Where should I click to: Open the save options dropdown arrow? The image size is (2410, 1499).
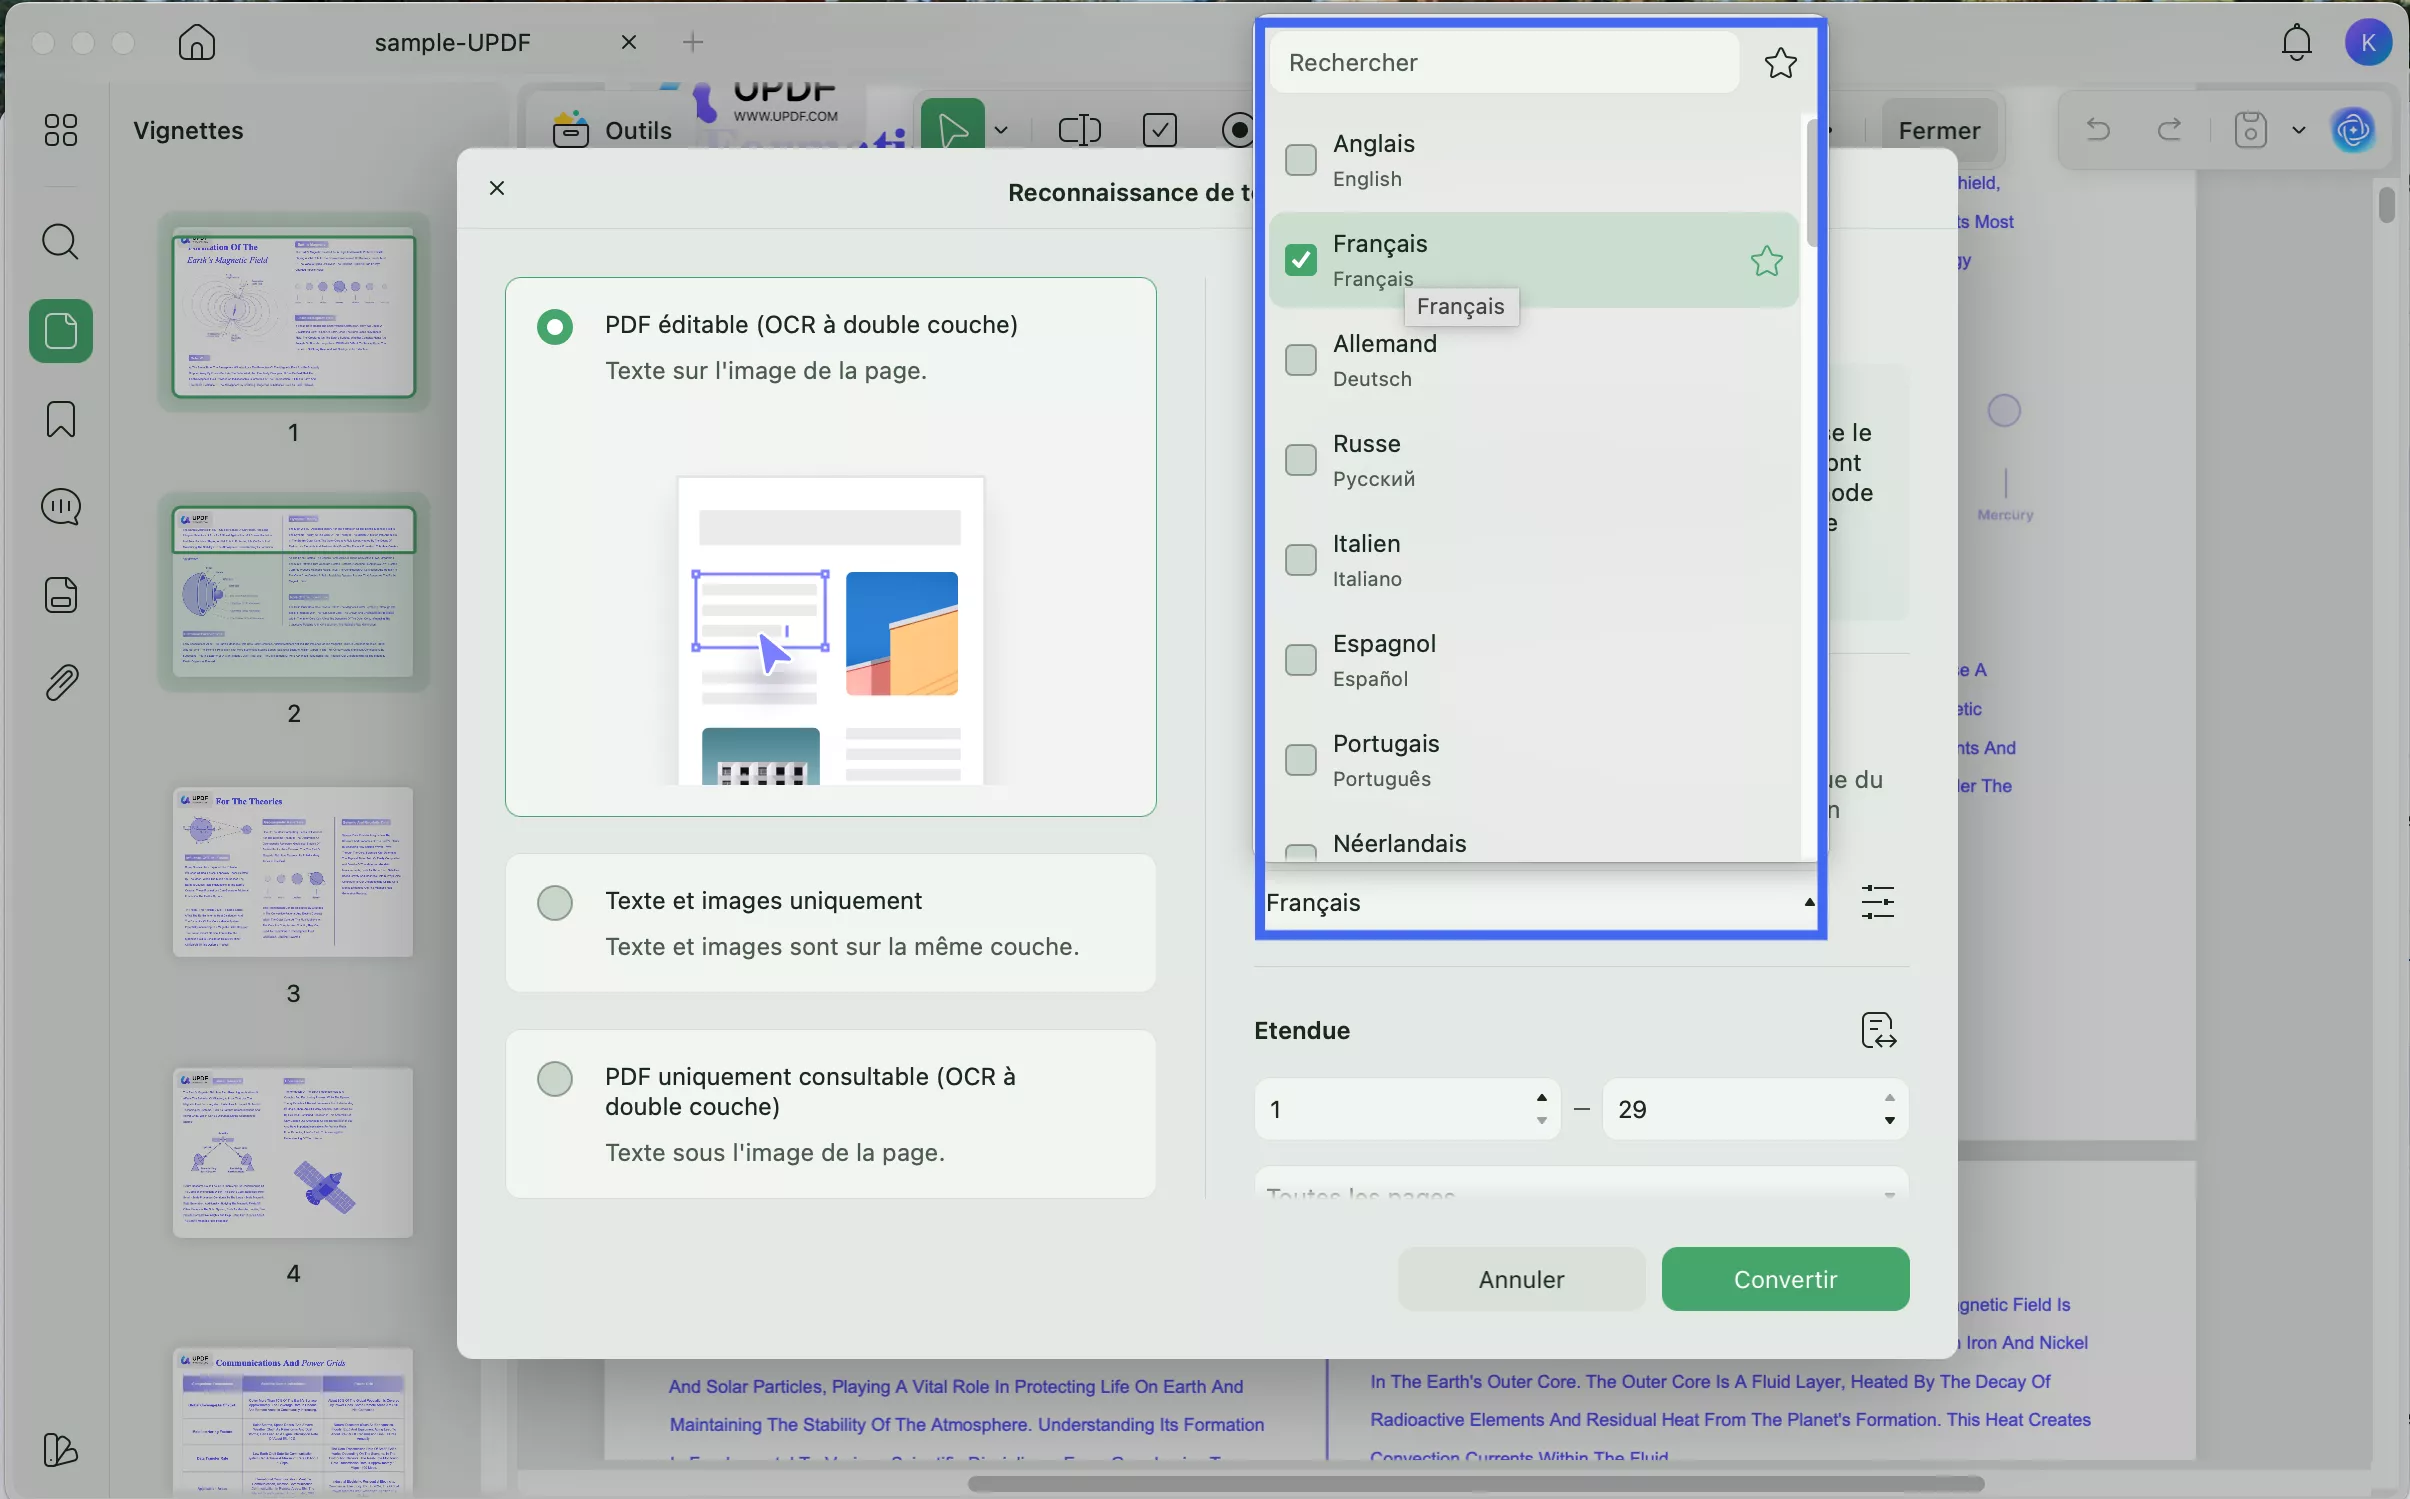pos(2299,131)
